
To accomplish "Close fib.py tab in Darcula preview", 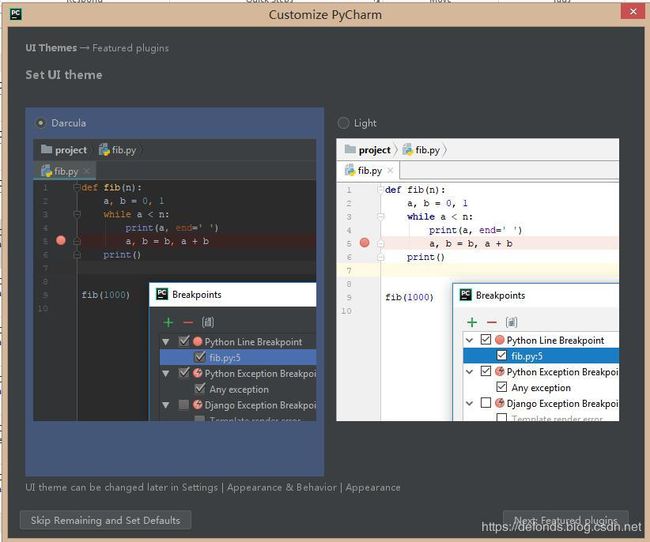I will 87,171.
